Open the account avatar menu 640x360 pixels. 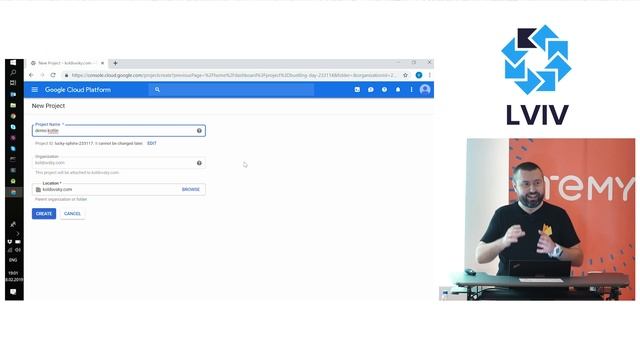point(425,89)
